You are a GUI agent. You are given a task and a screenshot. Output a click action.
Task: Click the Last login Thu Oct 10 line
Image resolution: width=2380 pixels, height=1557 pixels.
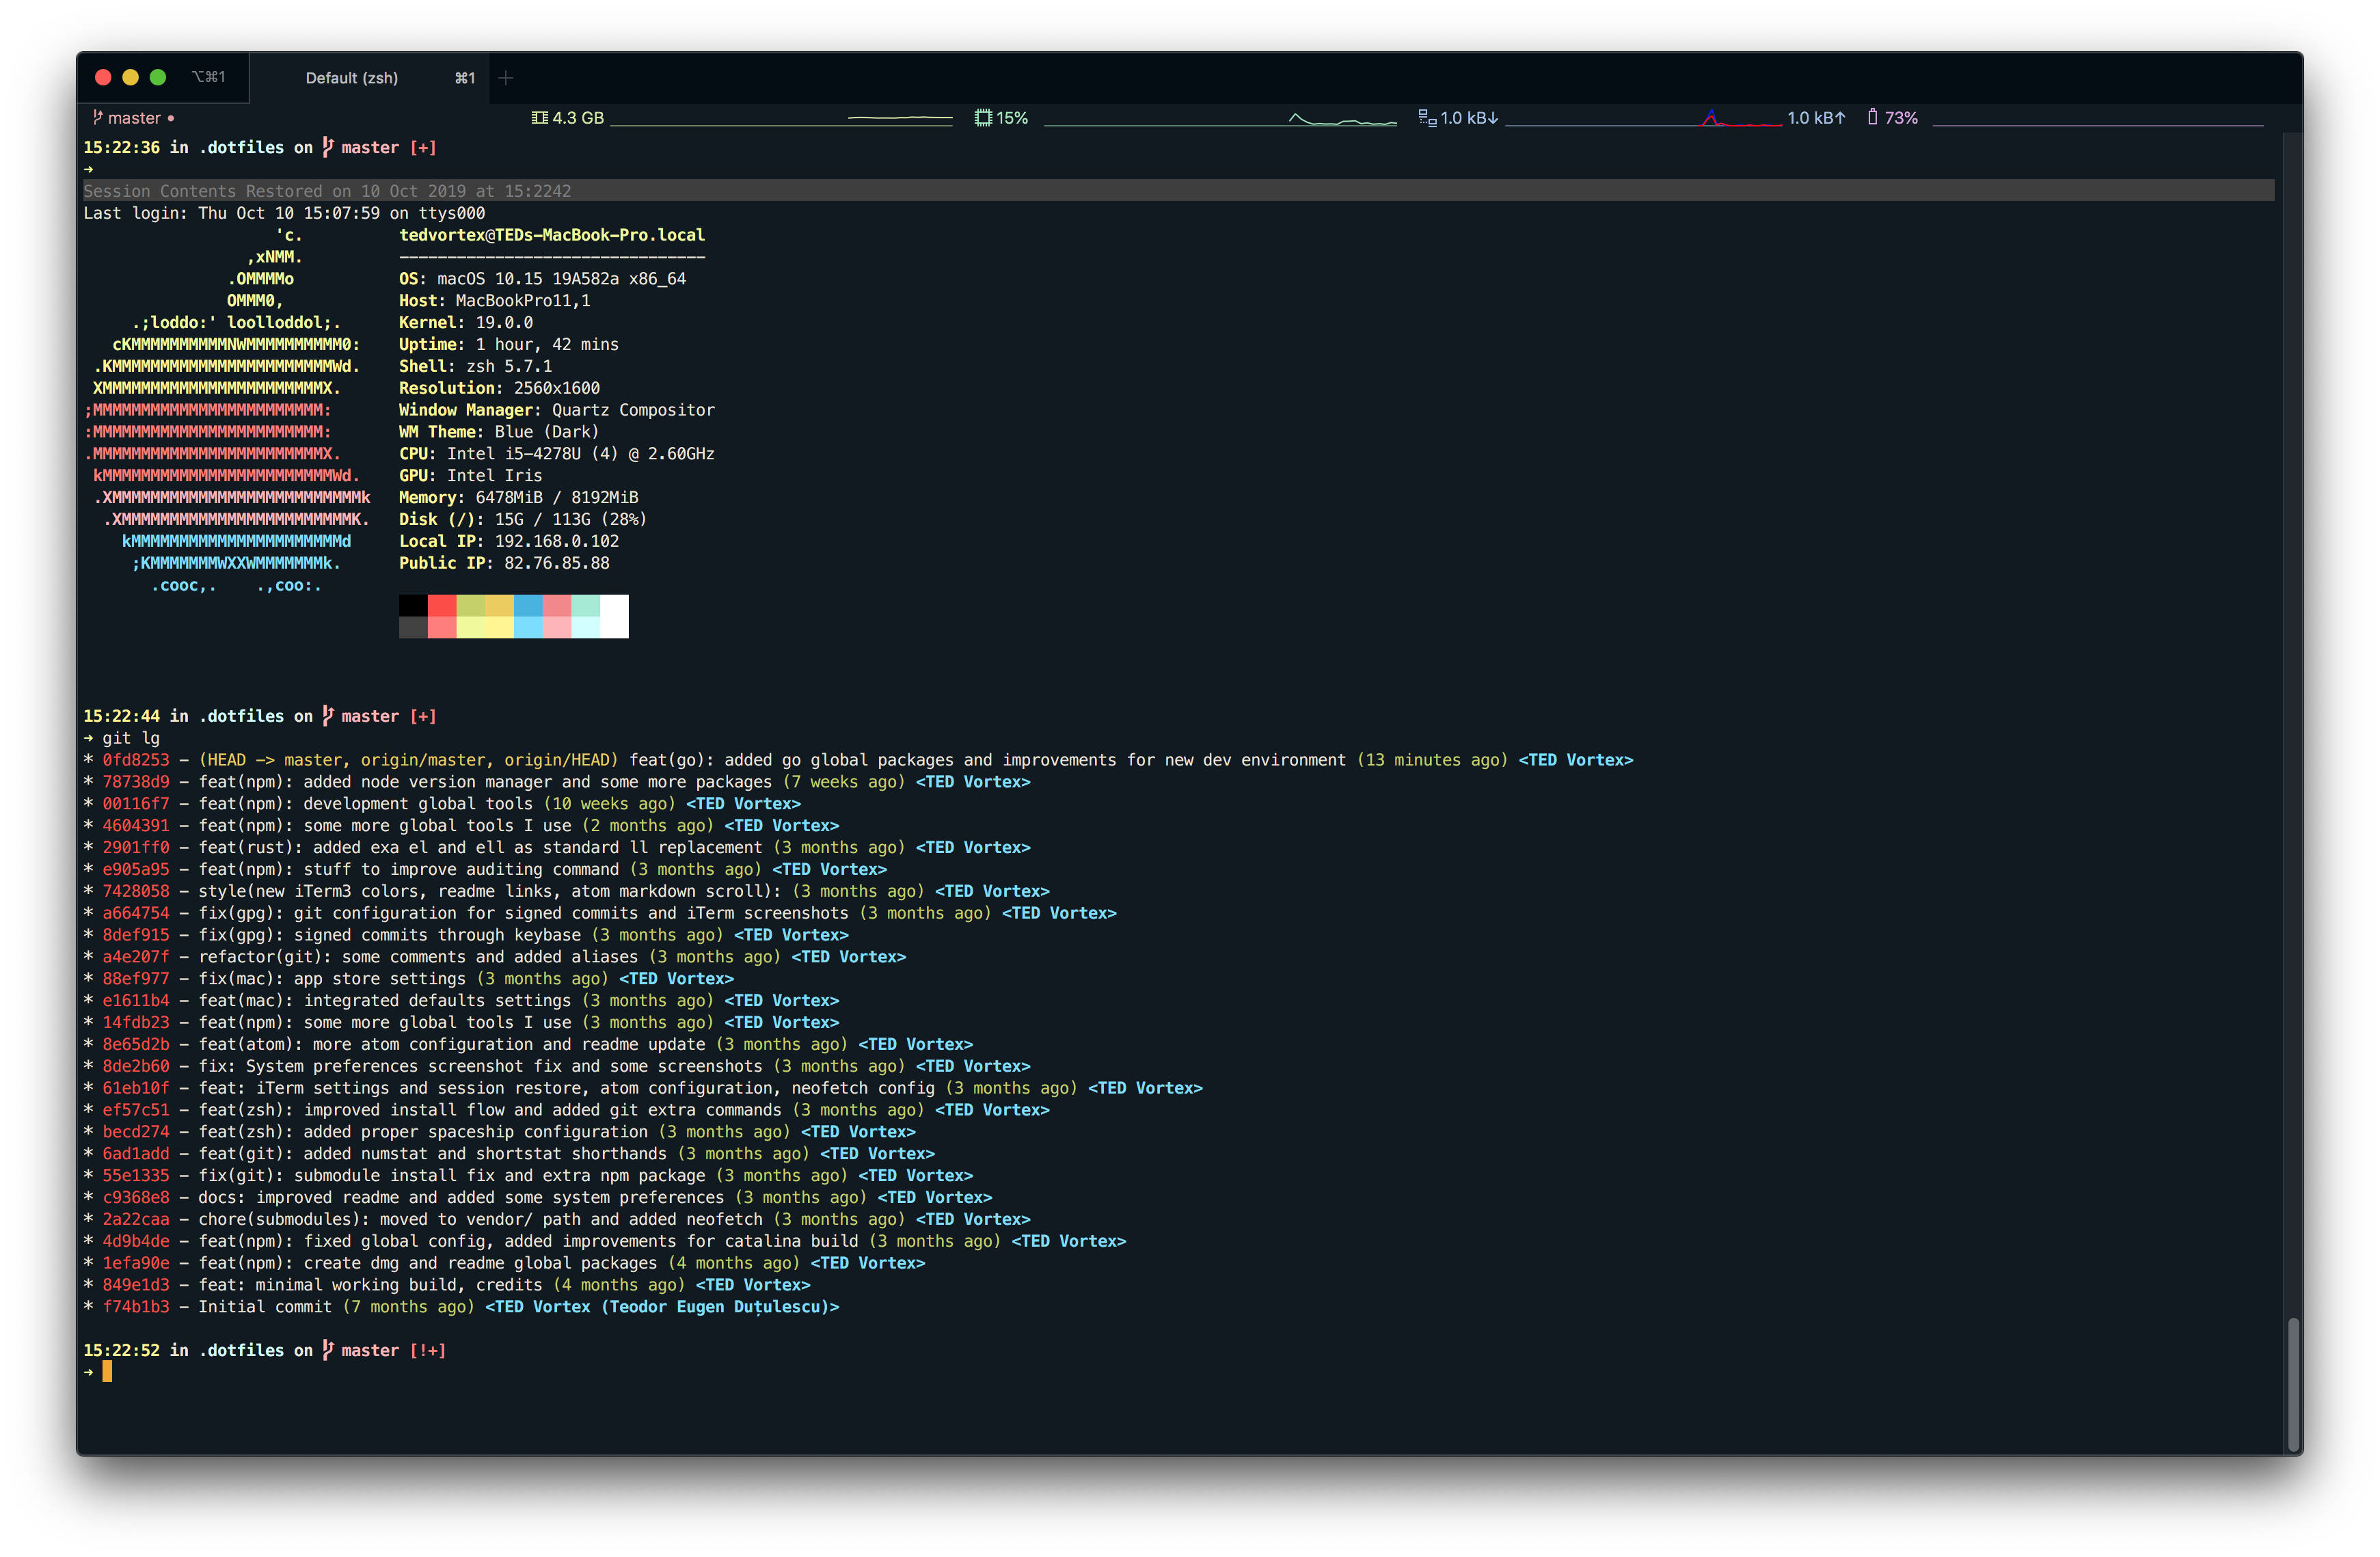click(284, 213)
